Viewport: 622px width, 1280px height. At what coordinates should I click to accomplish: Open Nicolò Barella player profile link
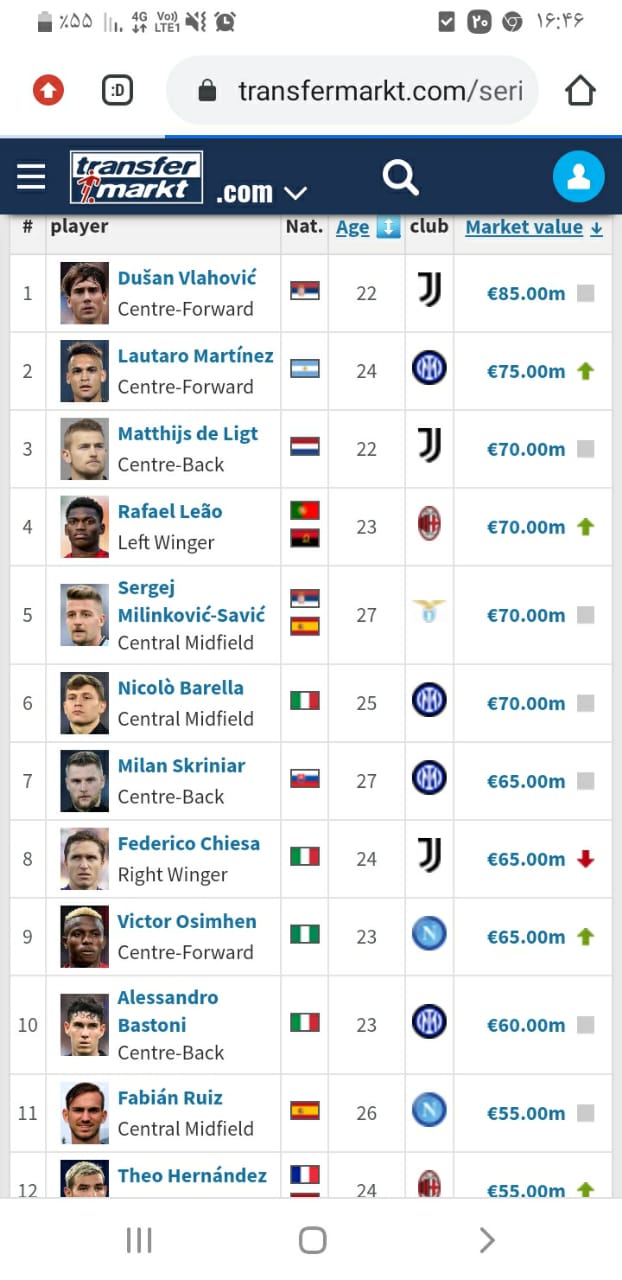180,688
